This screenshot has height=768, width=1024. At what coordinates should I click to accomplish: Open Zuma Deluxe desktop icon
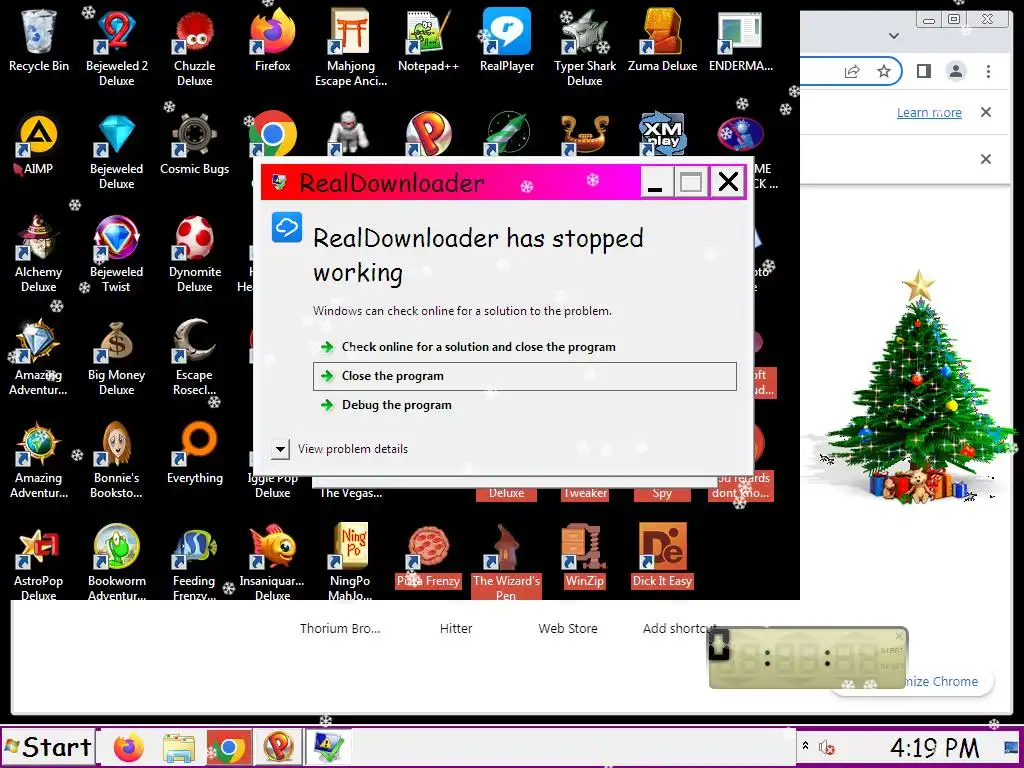point(662,39)
